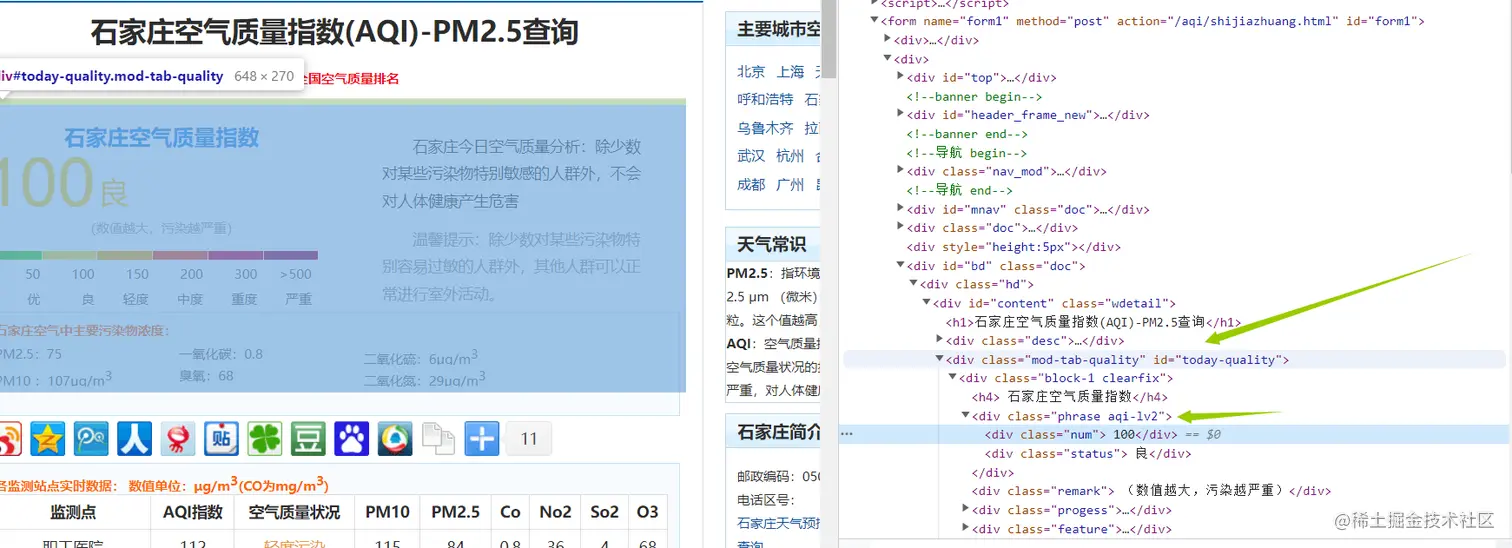Click the Co column header
The height and width of the screenshot is (548, 1512).
tap(510, 512)
